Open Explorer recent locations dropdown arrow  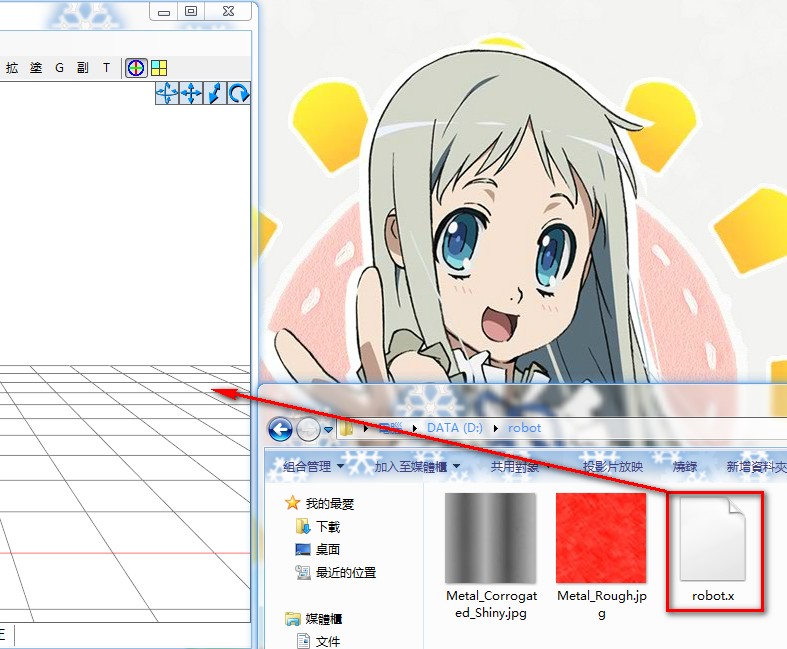pyautogui.click(x=328, y=430)
